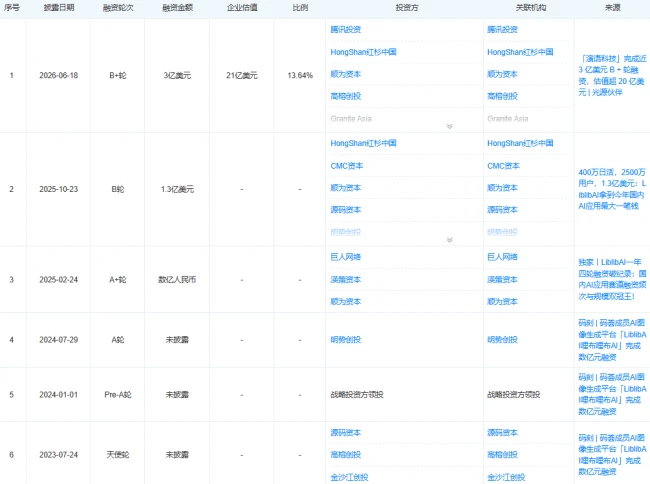Expand more investors in the 2025-10-23 B轮 row

coord(449,240)
